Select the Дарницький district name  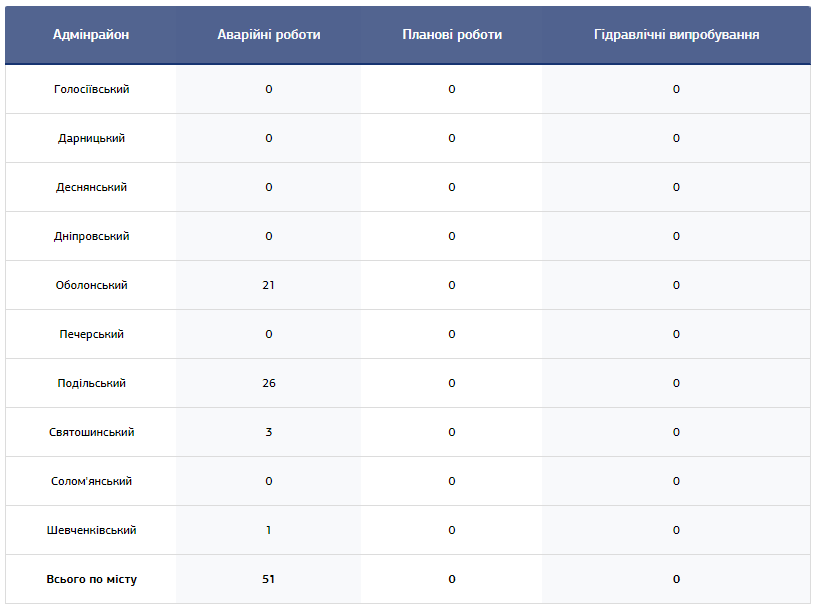91,139
